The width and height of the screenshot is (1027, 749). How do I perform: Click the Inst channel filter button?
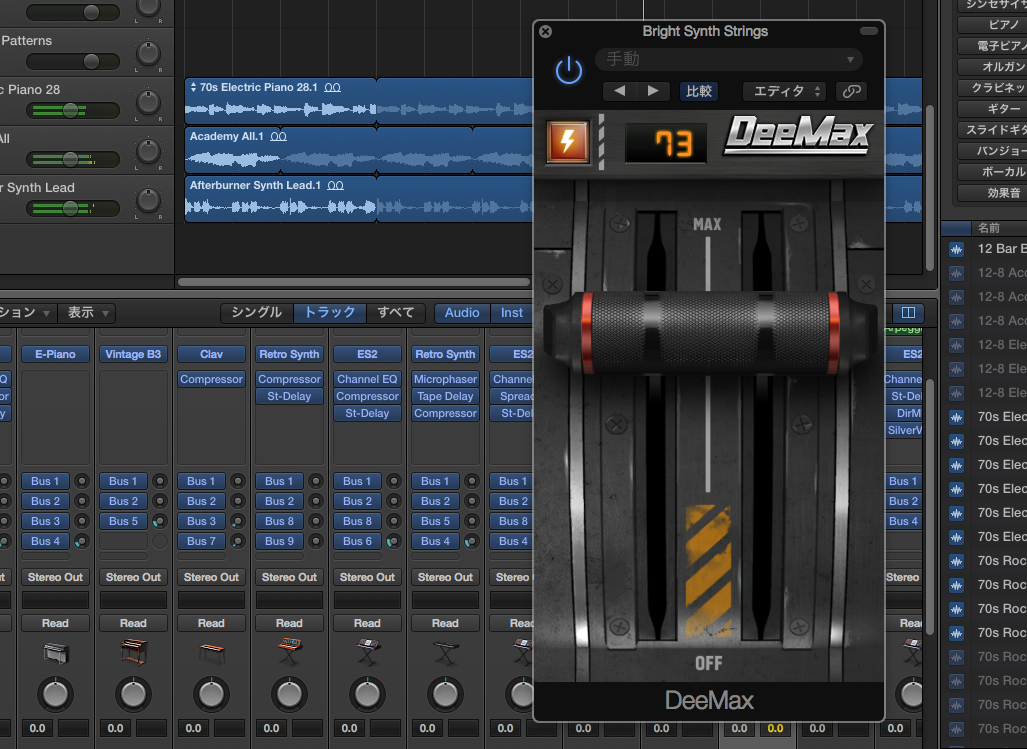(512, 313)
